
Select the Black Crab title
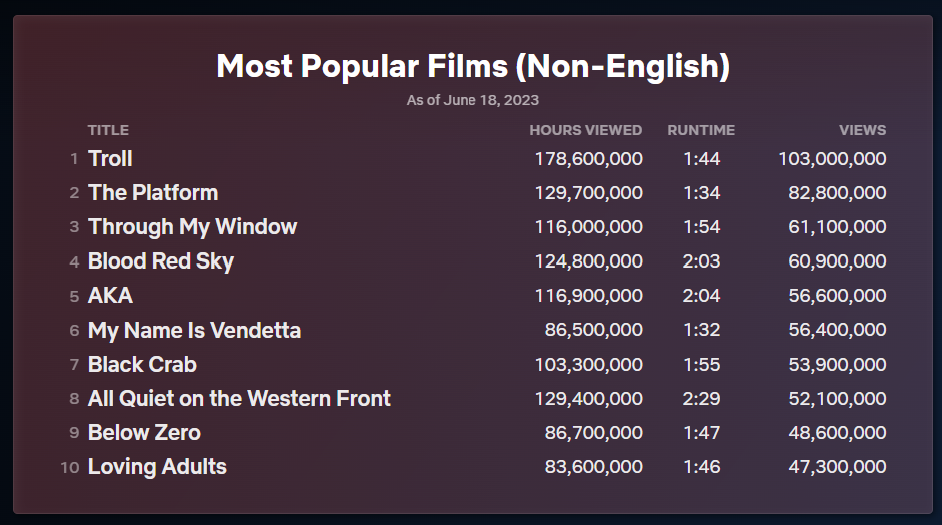(x=142, y=364)
